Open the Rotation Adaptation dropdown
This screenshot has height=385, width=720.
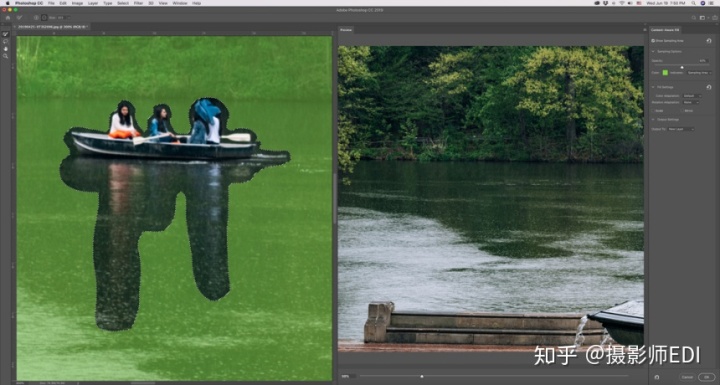pyautogui.click(x=690, y=102)
